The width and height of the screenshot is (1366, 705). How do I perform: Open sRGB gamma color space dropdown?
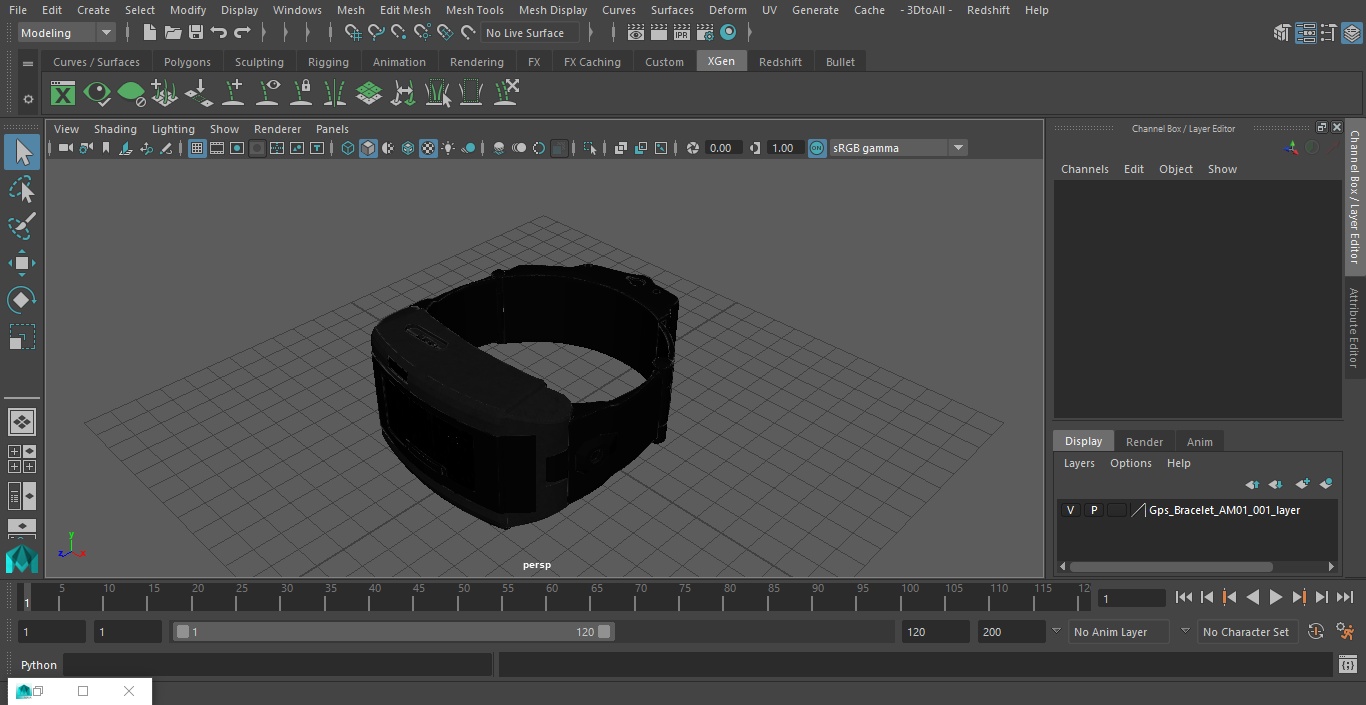tap(898, 148)
